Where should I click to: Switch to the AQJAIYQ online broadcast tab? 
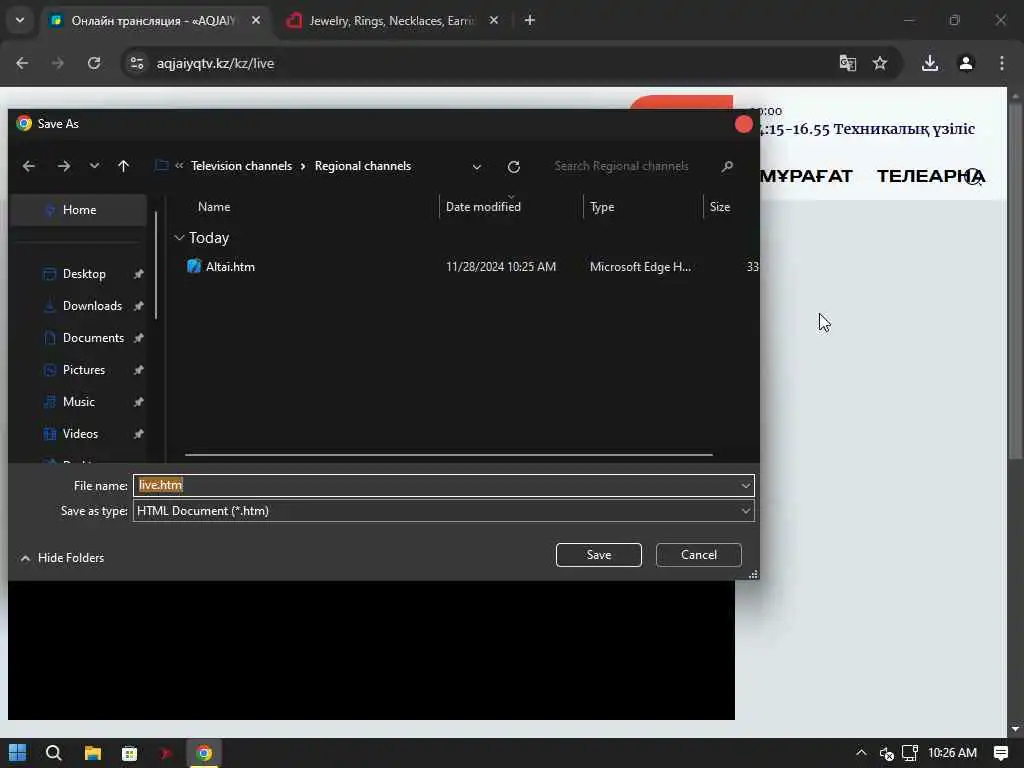[x=155, y=21]
